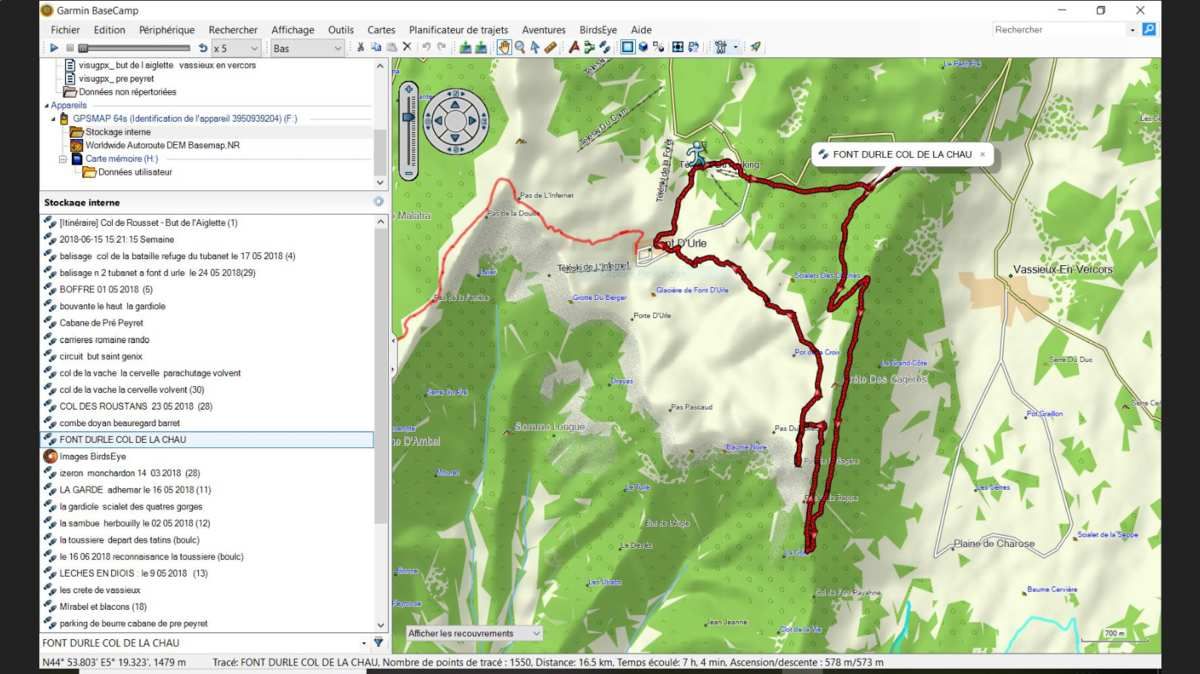The width and height of the screenshot is (1200, 674).
Task: Collapse the Carte mémoire (H:) node
Action: [x=62, y=159]
